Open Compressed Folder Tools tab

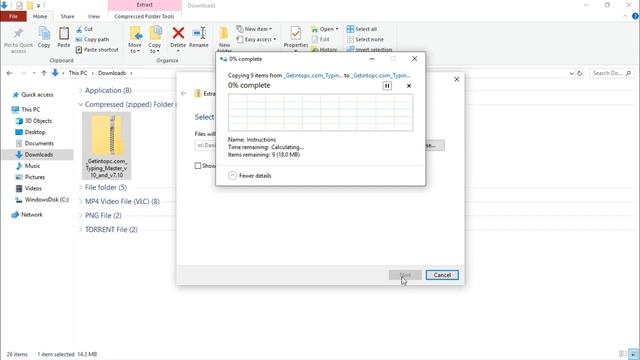tap(144, 16)
